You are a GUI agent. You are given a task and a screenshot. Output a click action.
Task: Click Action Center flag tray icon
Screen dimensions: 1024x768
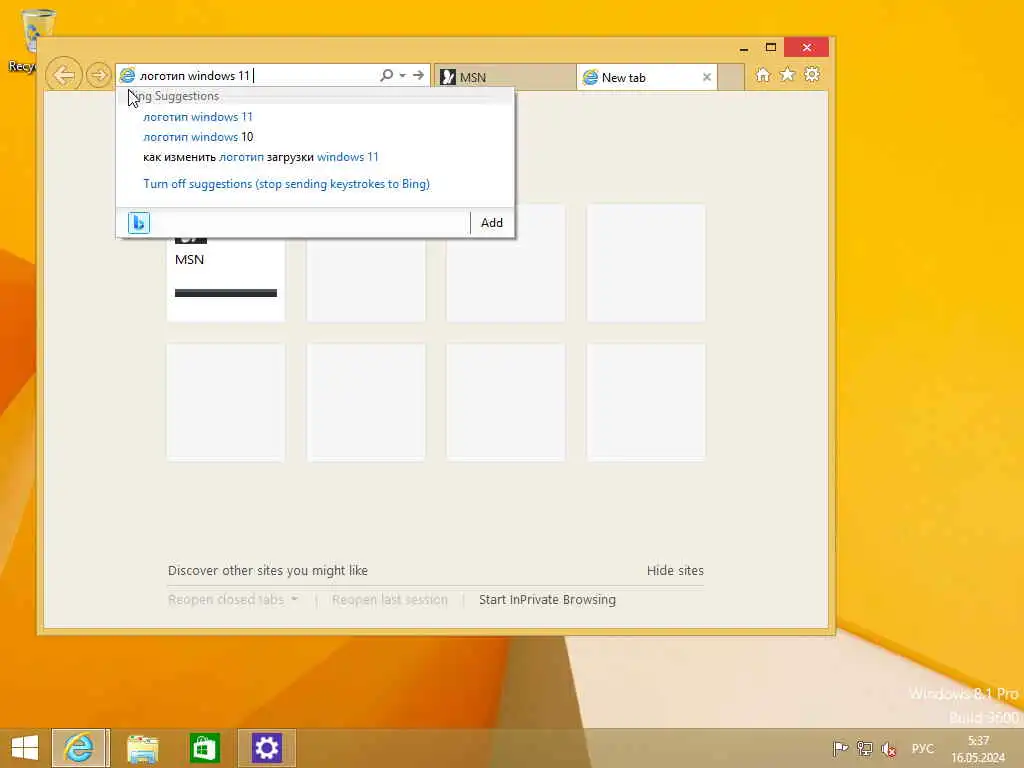(x=840, y=748)
